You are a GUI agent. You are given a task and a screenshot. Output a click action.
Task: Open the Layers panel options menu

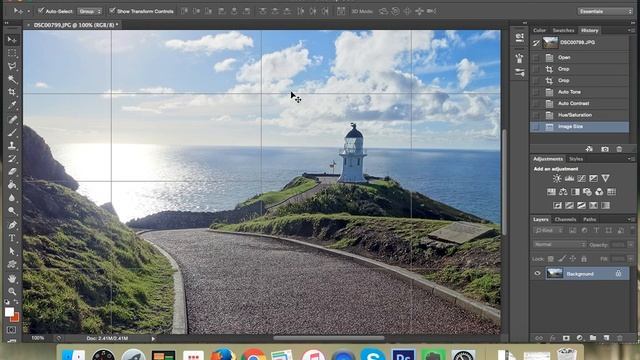[x=630, y=219]
